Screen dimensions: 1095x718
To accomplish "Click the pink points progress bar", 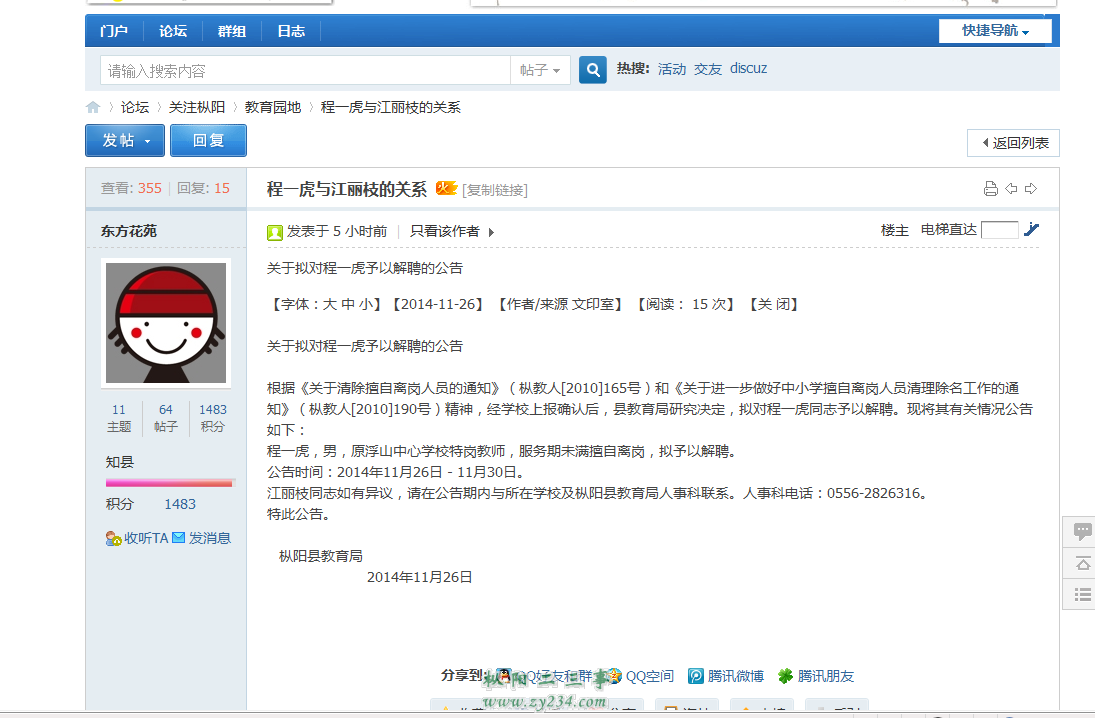I will point(169,483).
